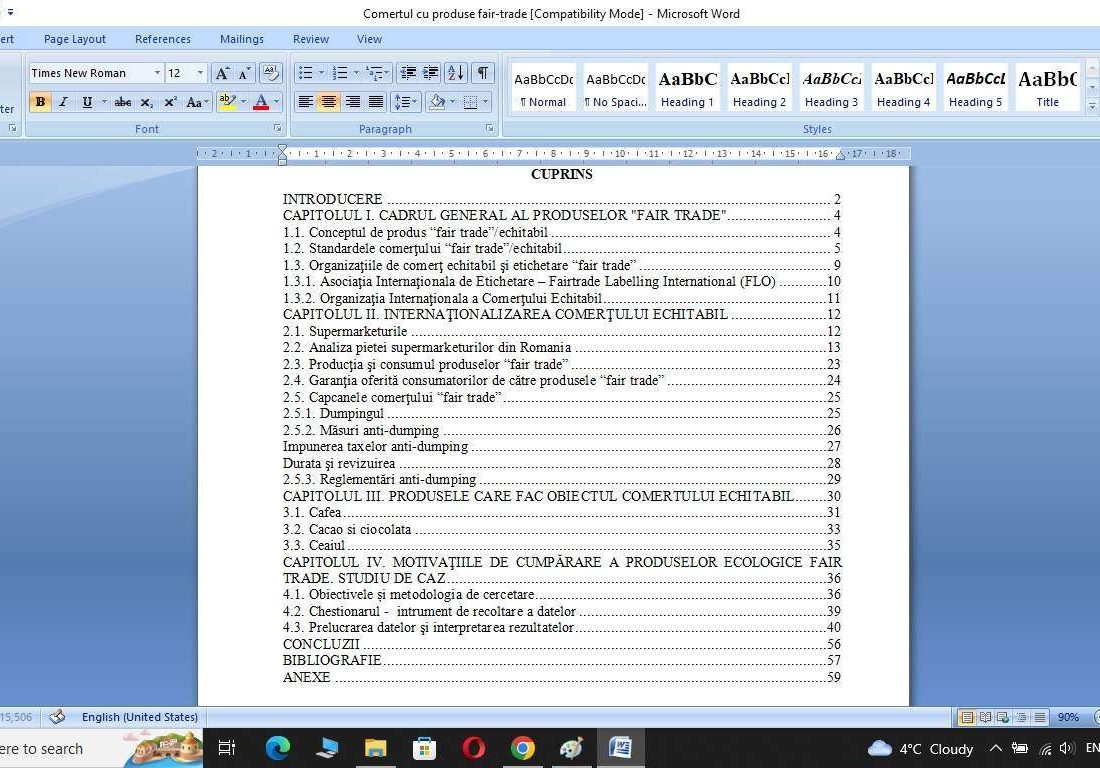Open the Font dialog launcher
This screenshot has width=1100, height=768.
pyautogui.click(x=277, y=129)
